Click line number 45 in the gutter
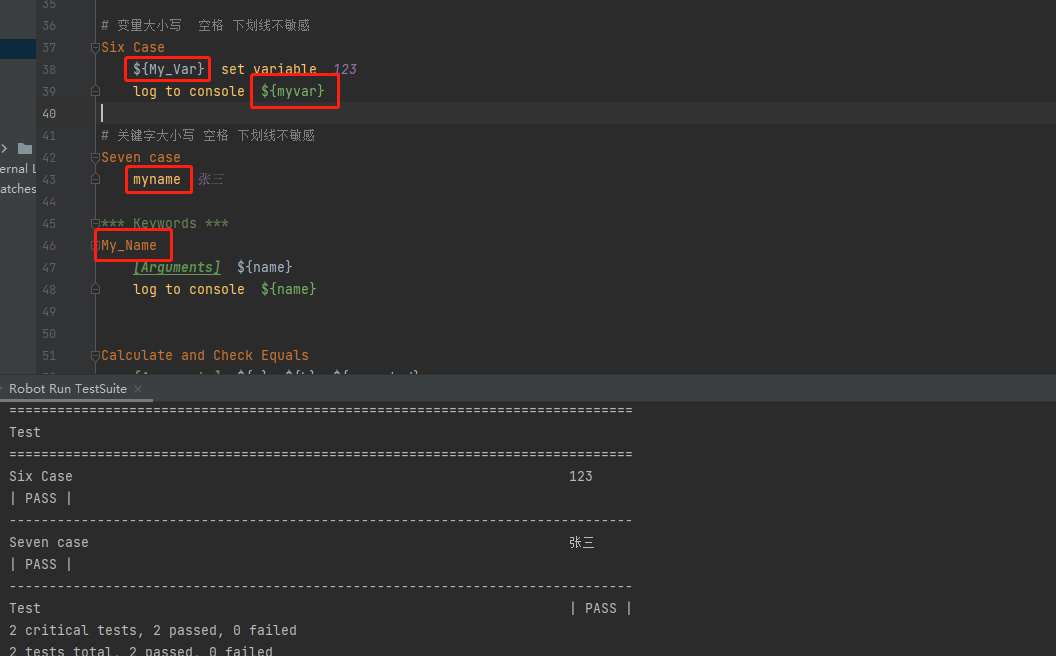 click(x=50, y=223)
